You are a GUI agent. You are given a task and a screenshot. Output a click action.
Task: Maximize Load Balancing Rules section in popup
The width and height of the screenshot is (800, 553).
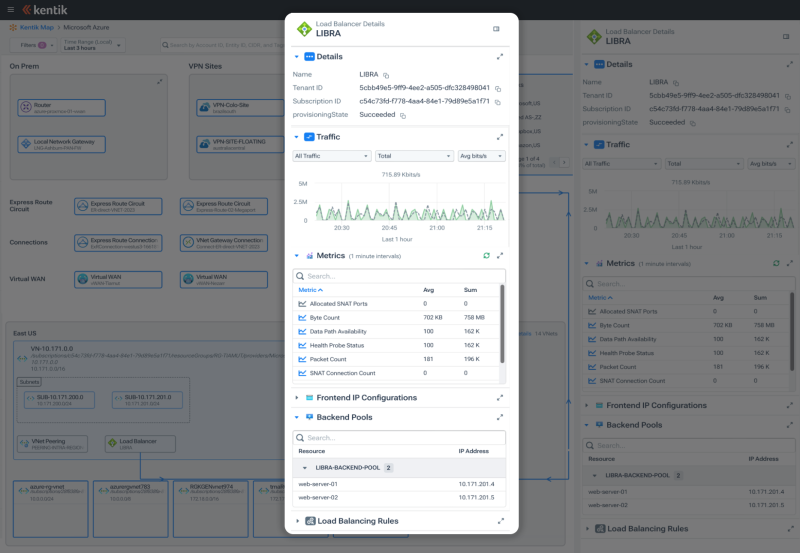501,521
